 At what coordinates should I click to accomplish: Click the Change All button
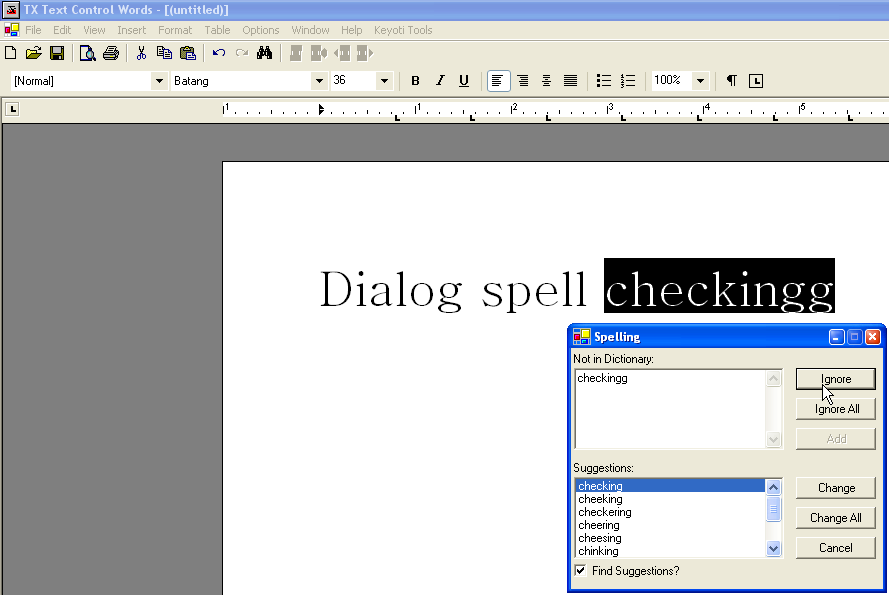coord(836,518)
